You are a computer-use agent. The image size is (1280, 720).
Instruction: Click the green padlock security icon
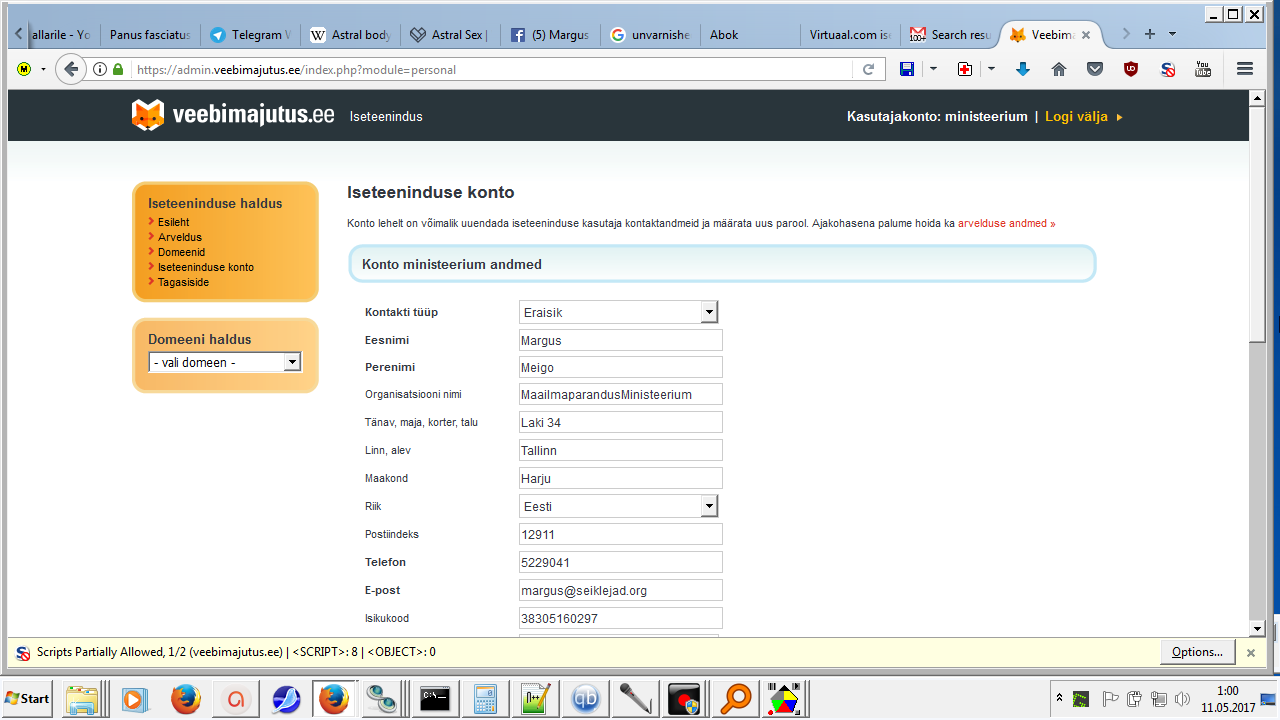pos(119,70)
